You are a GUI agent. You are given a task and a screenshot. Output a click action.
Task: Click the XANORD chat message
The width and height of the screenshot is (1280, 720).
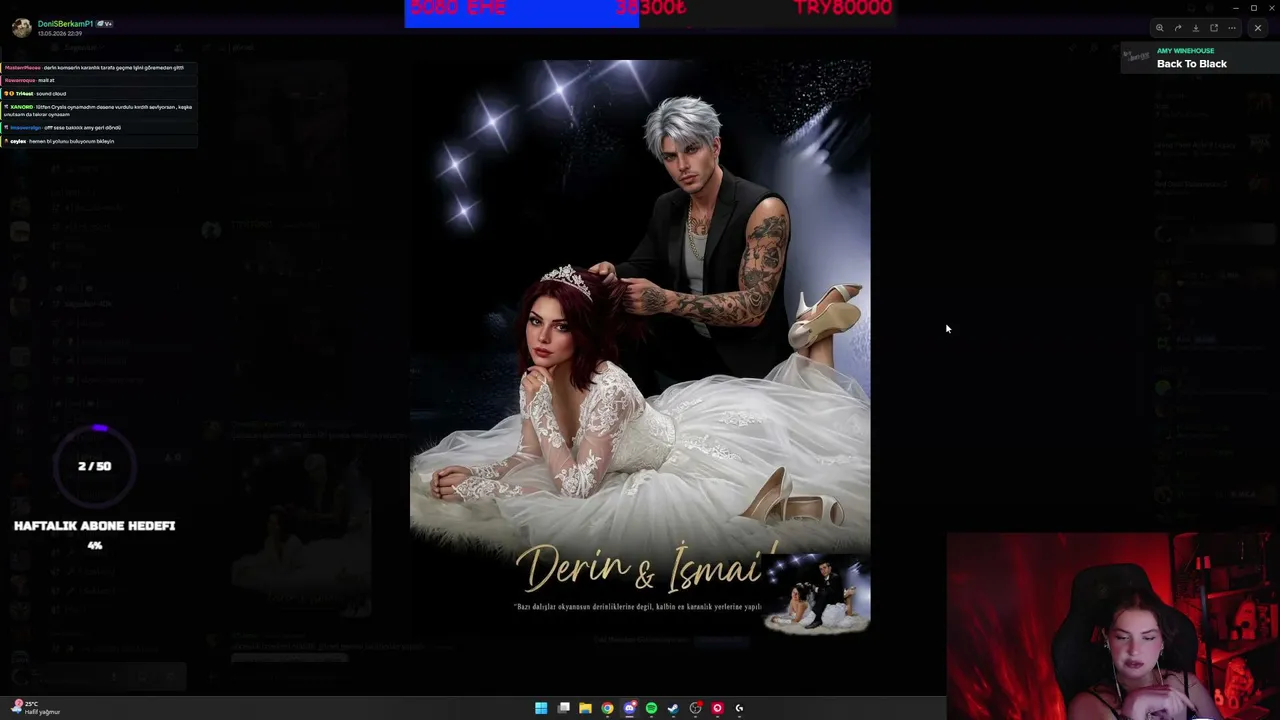point(100,110)
